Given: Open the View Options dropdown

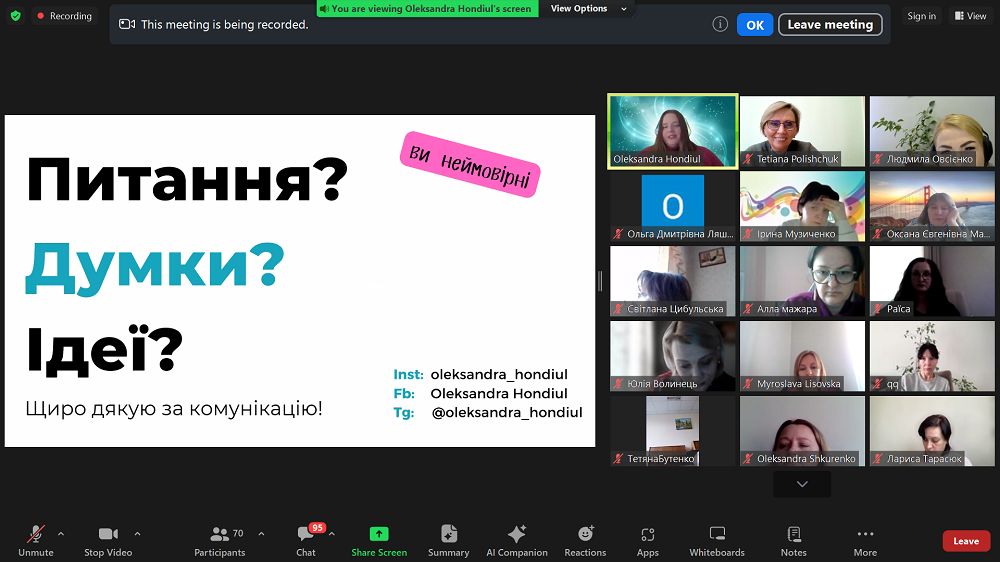Looking at the screenshot, I should pos(589,9).
